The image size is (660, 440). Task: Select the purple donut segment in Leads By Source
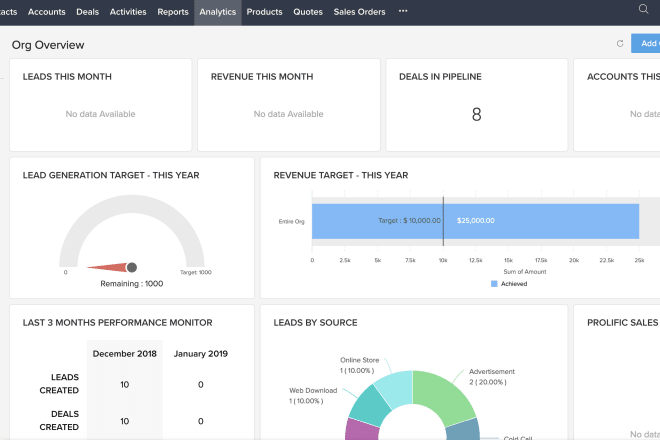point(361,429)
